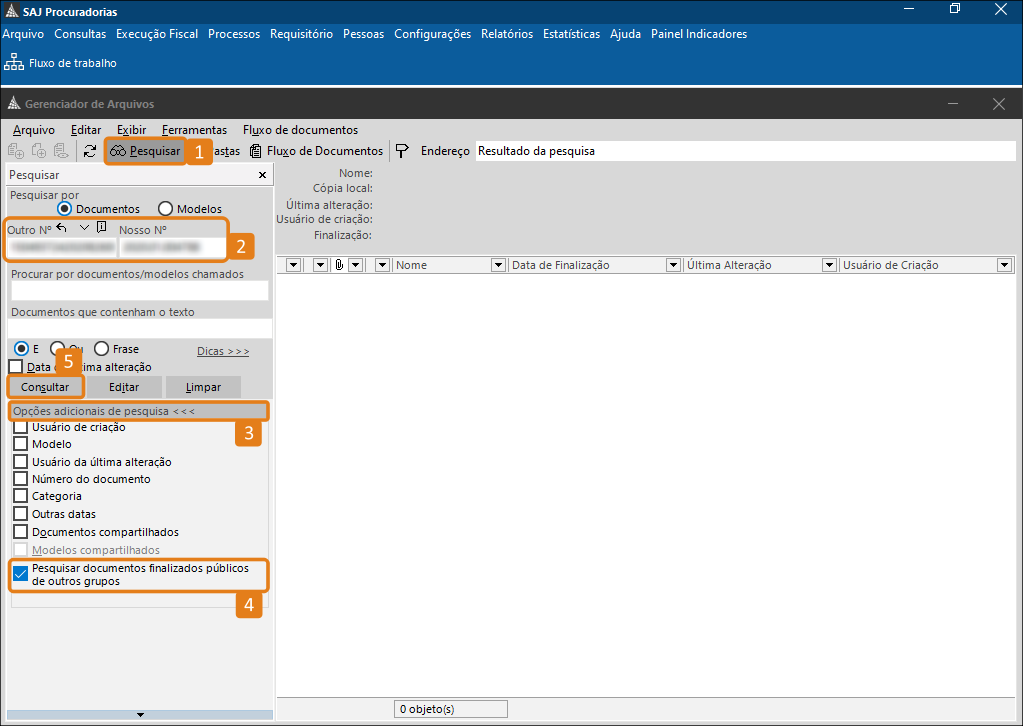Click the back arrow next to Outro Nº

point(62,228)
